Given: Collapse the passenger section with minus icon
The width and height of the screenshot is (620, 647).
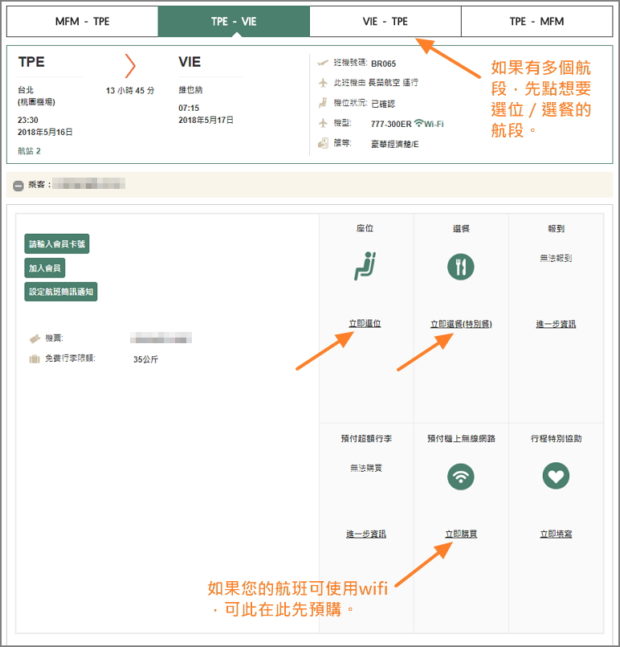Looking at the screenshot, I should point(18,186).
